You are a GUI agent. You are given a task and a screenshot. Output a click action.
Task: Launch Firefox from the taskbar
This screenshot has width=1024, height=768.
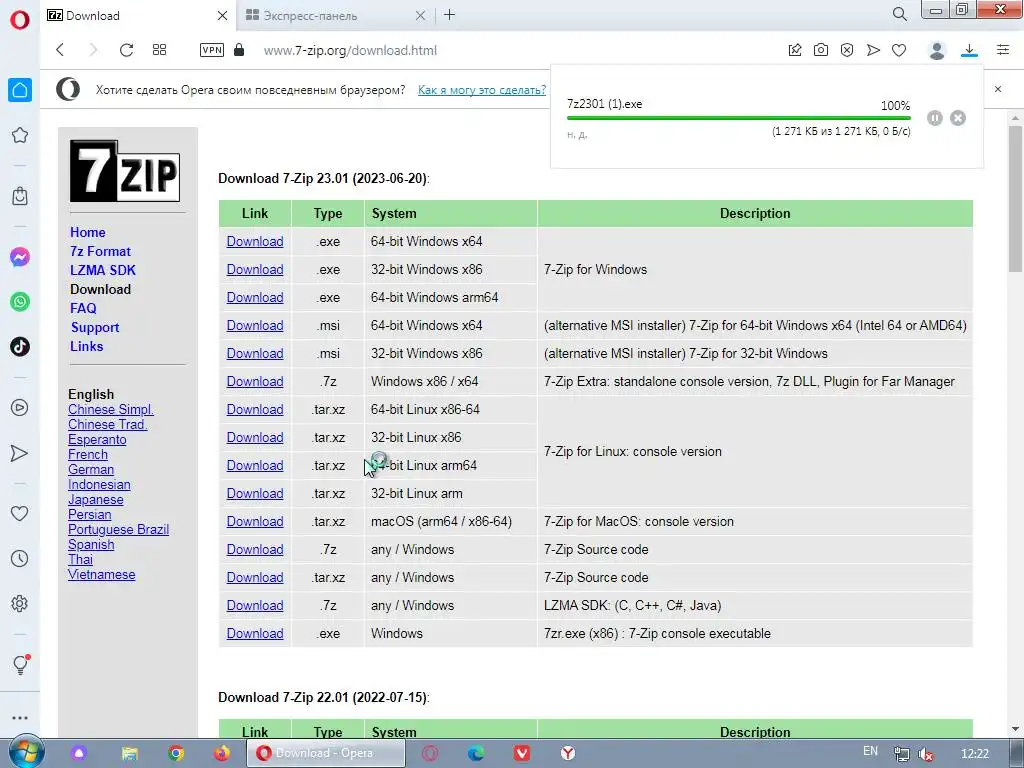coord(221,754)
